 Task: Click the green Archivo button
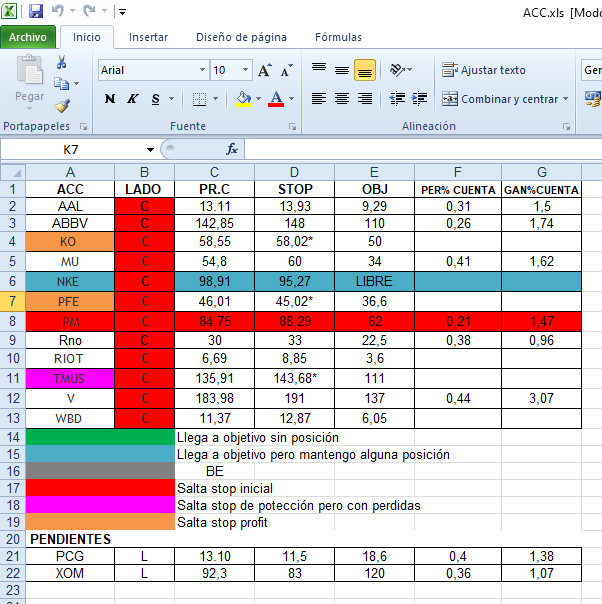click(x=28, y=37)
